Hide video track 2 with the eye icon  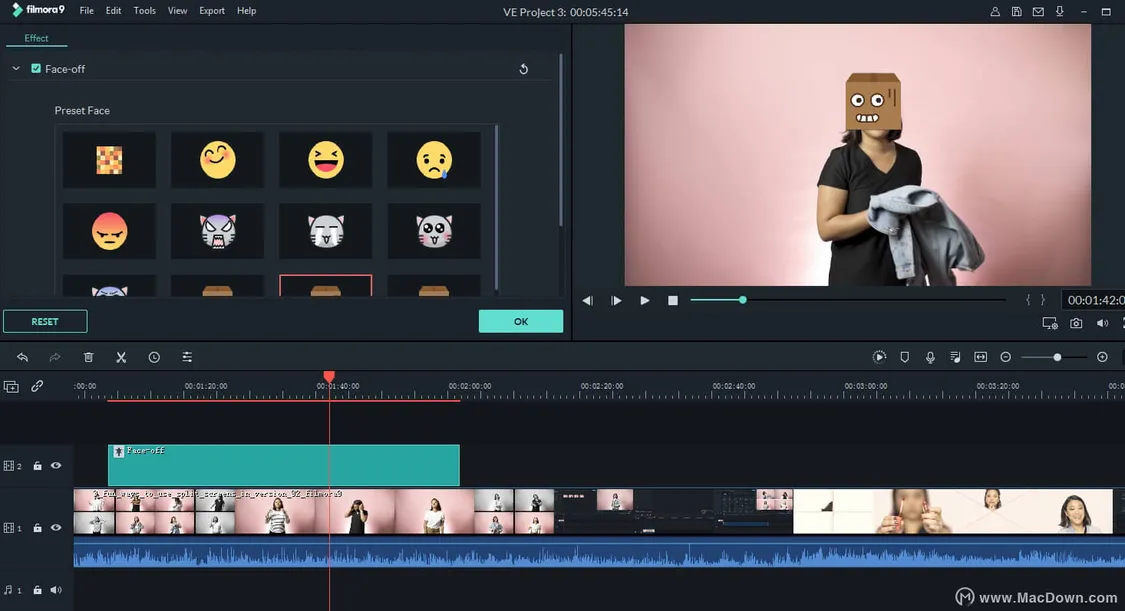tap(56, 466)
